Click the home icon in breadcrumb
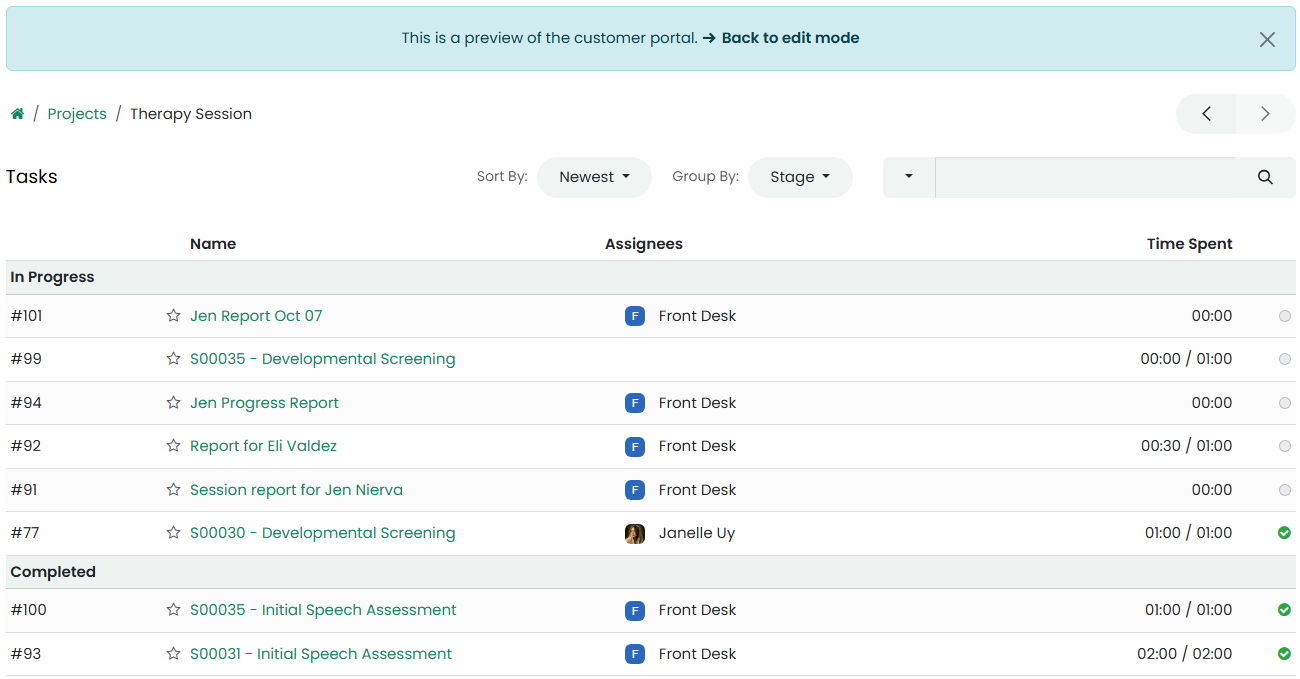 [17, 114]
